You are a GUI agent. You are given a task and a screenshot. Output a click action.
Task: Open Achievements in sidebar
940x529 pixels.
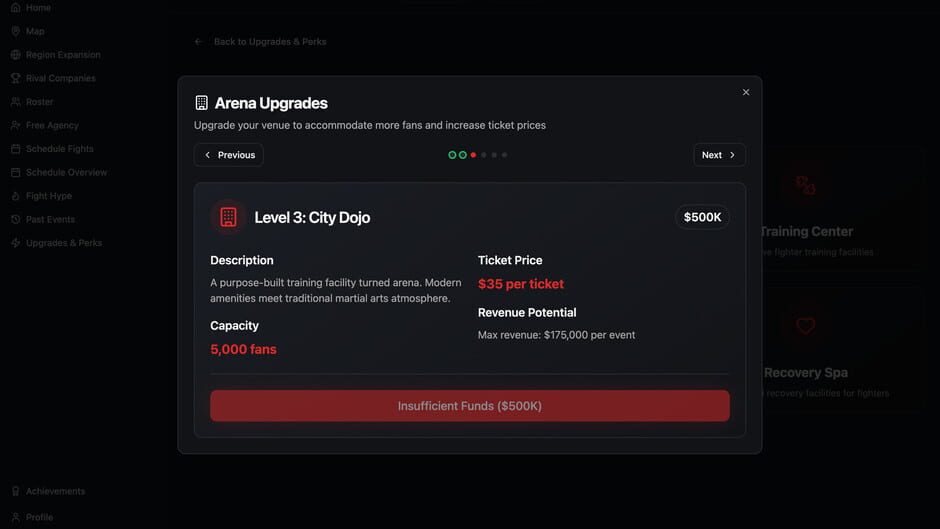[x=55, y=491]
